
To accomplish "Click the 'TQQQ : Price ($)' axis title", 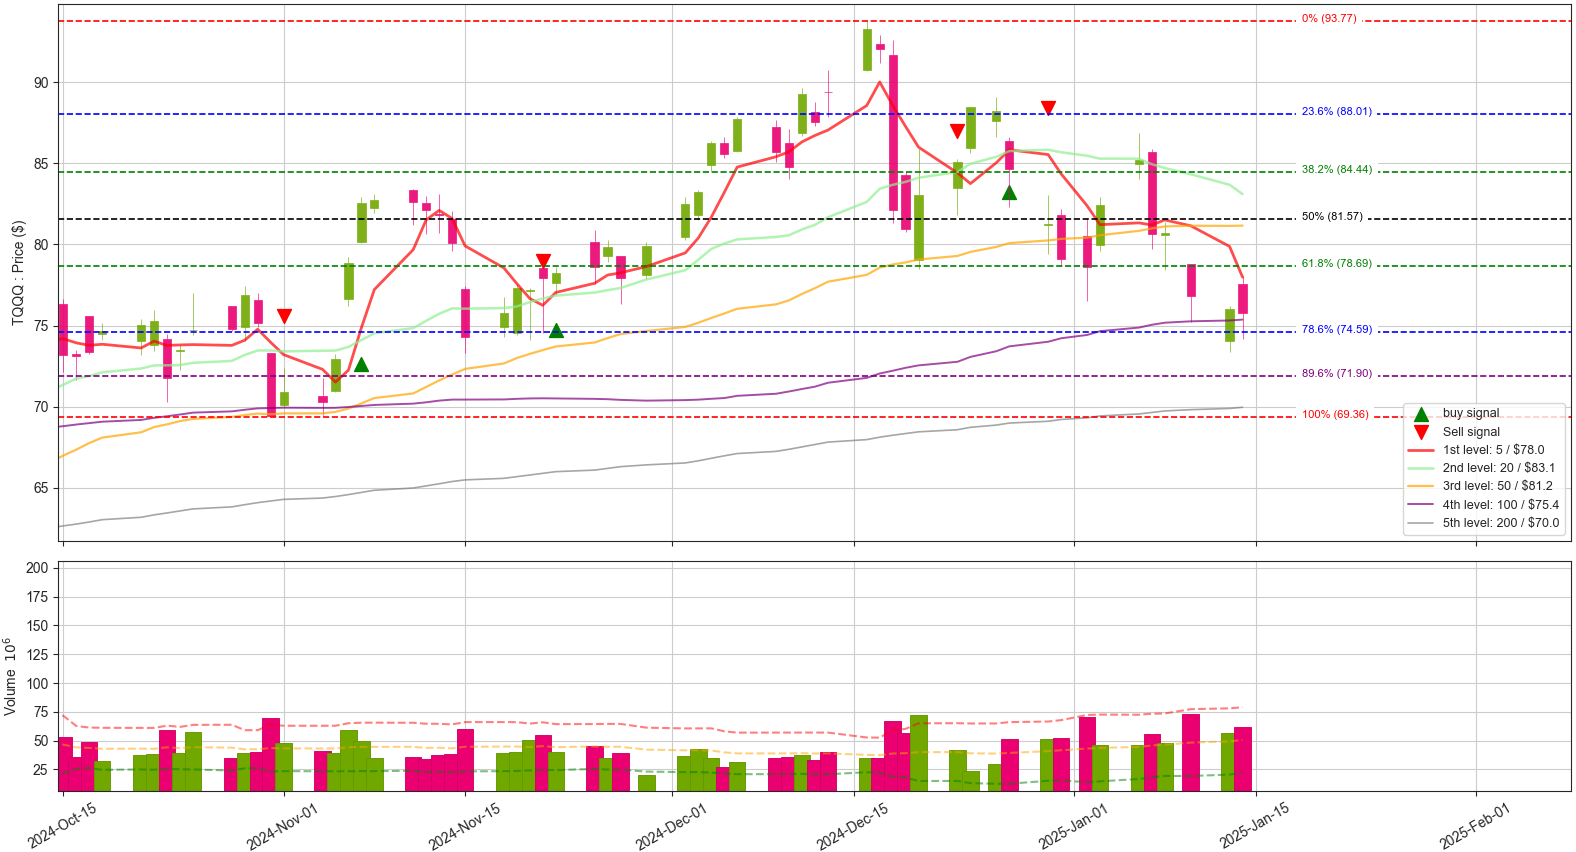I will (x=18, y=272).
